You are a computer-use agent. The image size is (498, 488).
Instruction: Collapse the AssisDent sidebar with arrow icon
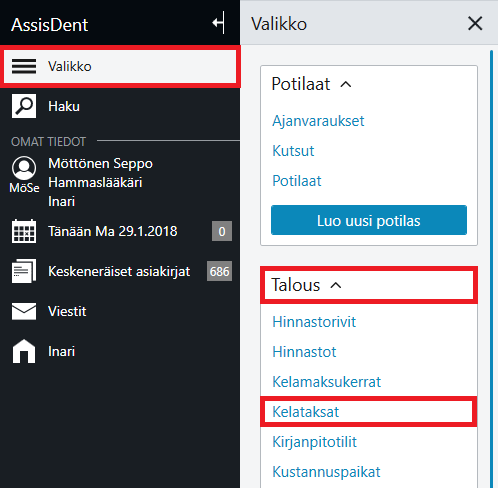(x=219, y=23)
